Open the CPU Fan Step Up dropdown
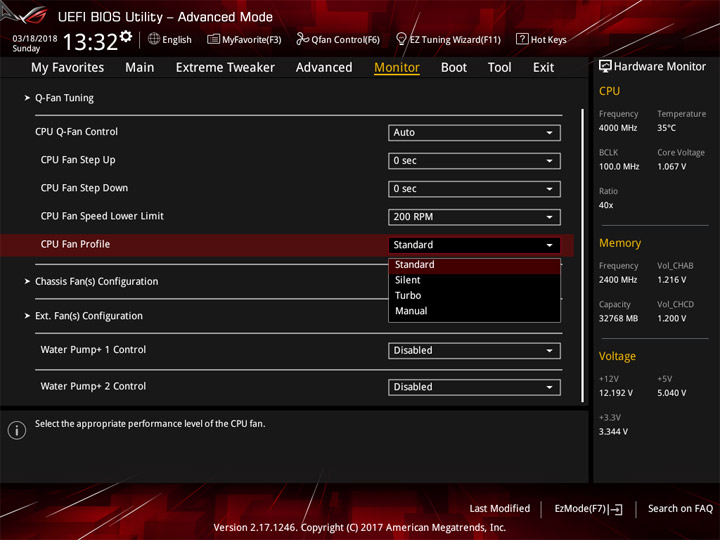 [x=474, y=161]
